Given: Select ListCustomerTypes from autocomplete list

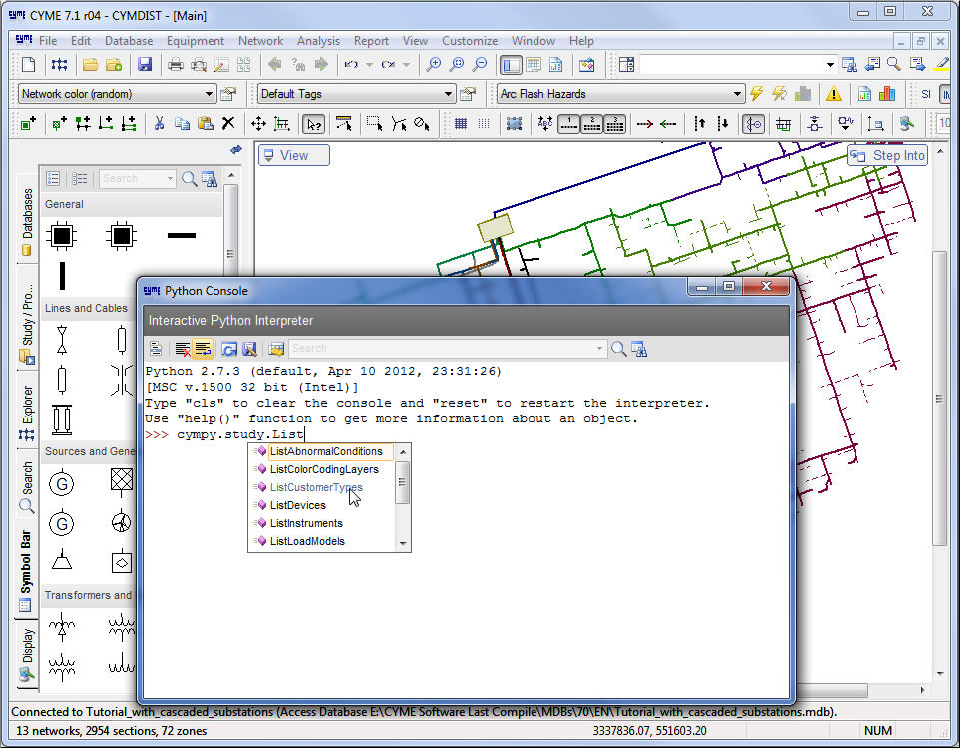Looking at the screenshot, I should pyautogui.click(x=316, y=488).
